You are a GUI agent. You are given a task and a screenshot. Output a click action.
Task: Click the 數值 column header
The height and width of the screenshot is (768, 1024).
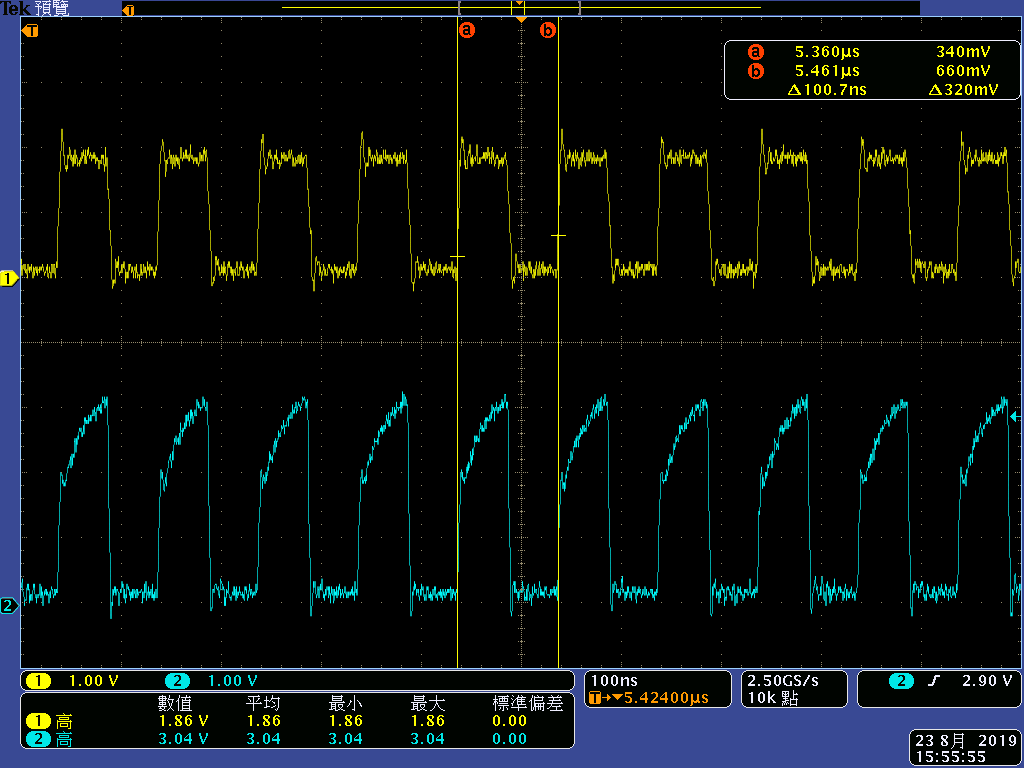(x=175, y=703)
